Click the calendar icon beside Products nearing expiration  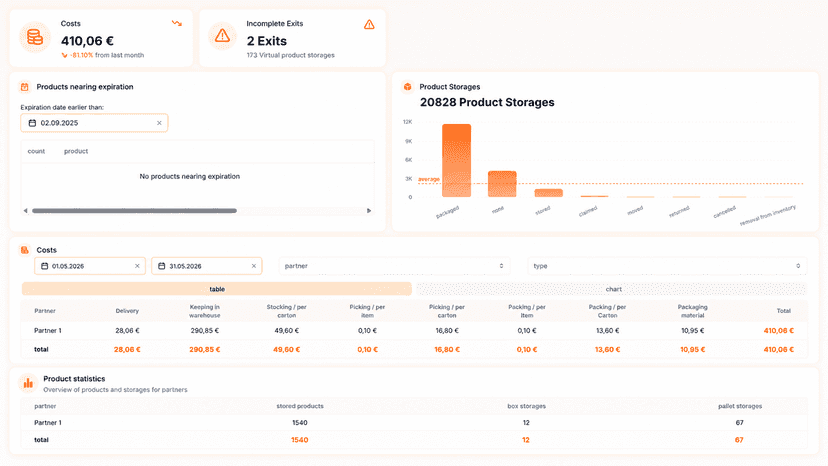24,87
